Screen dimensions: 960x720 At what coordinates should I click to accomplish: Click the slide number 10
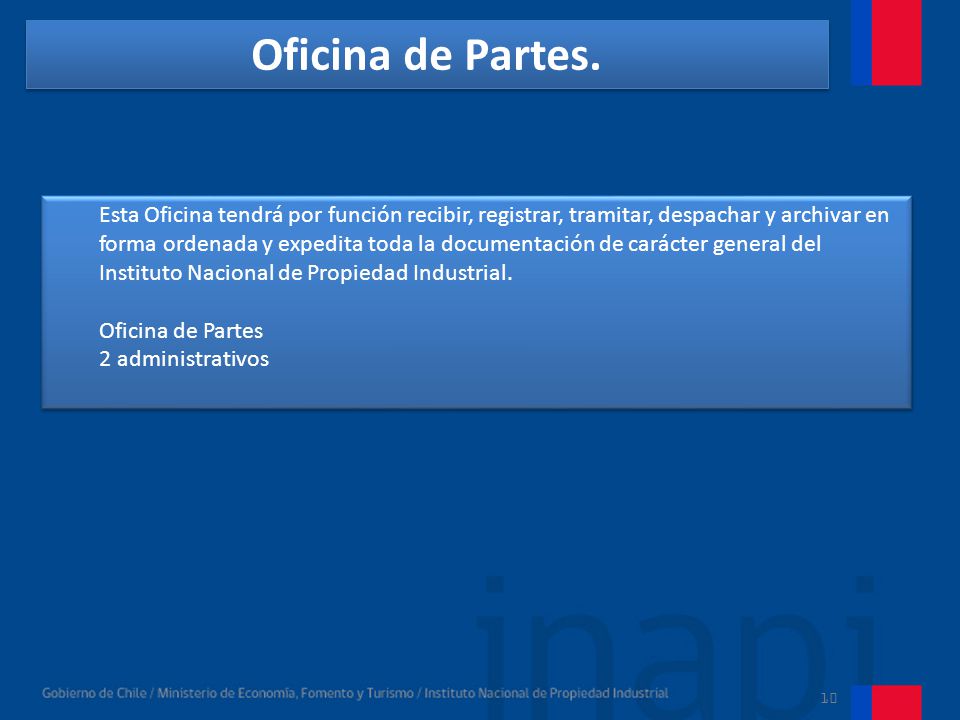tap(828, 697)
